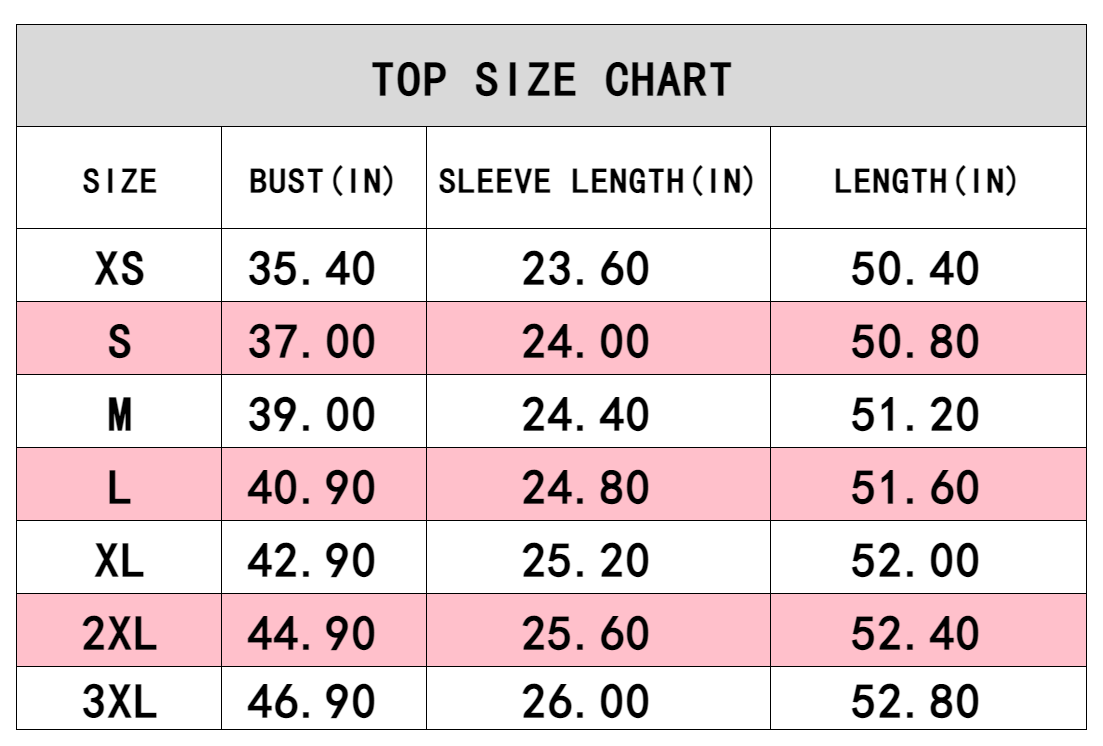Click the XS bust value 35.40
1103x746 pixels.
tap(312, 268)
